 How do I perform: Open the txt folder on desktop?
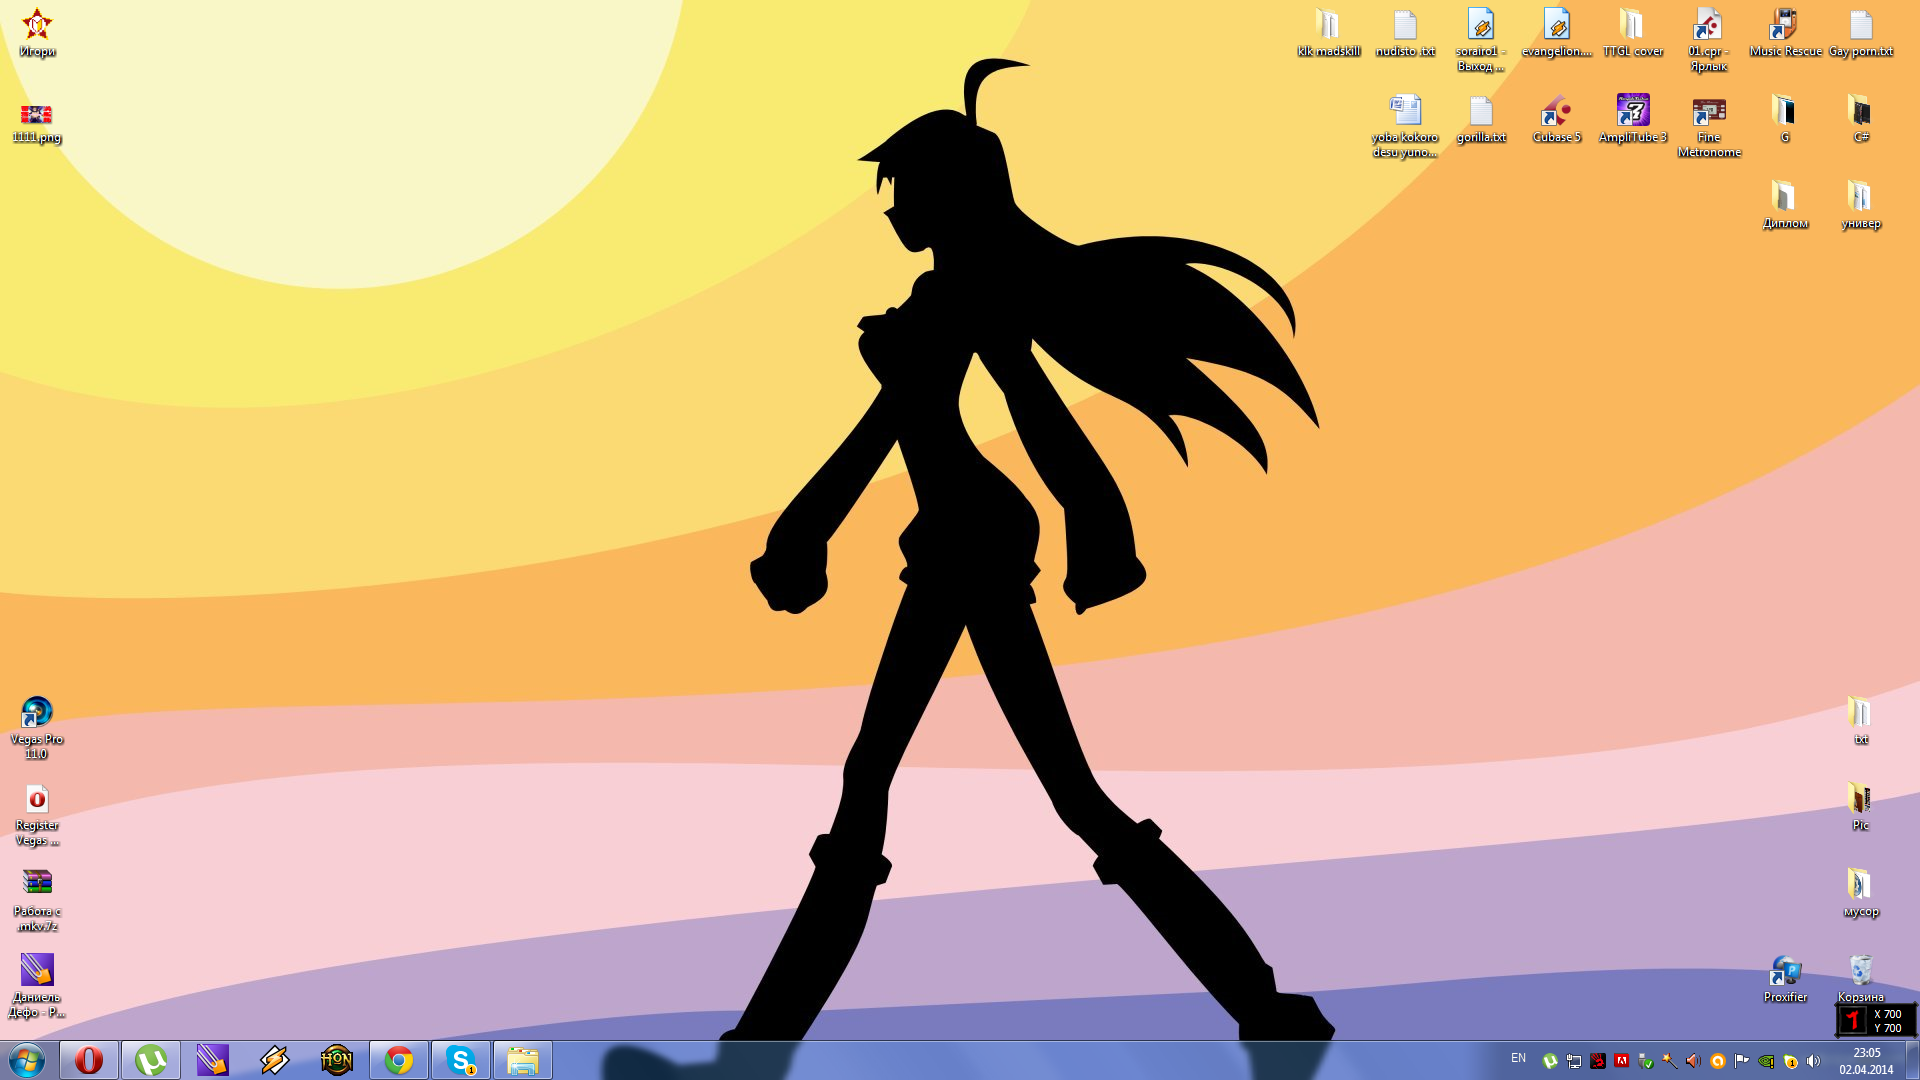tap(1861, 721)
